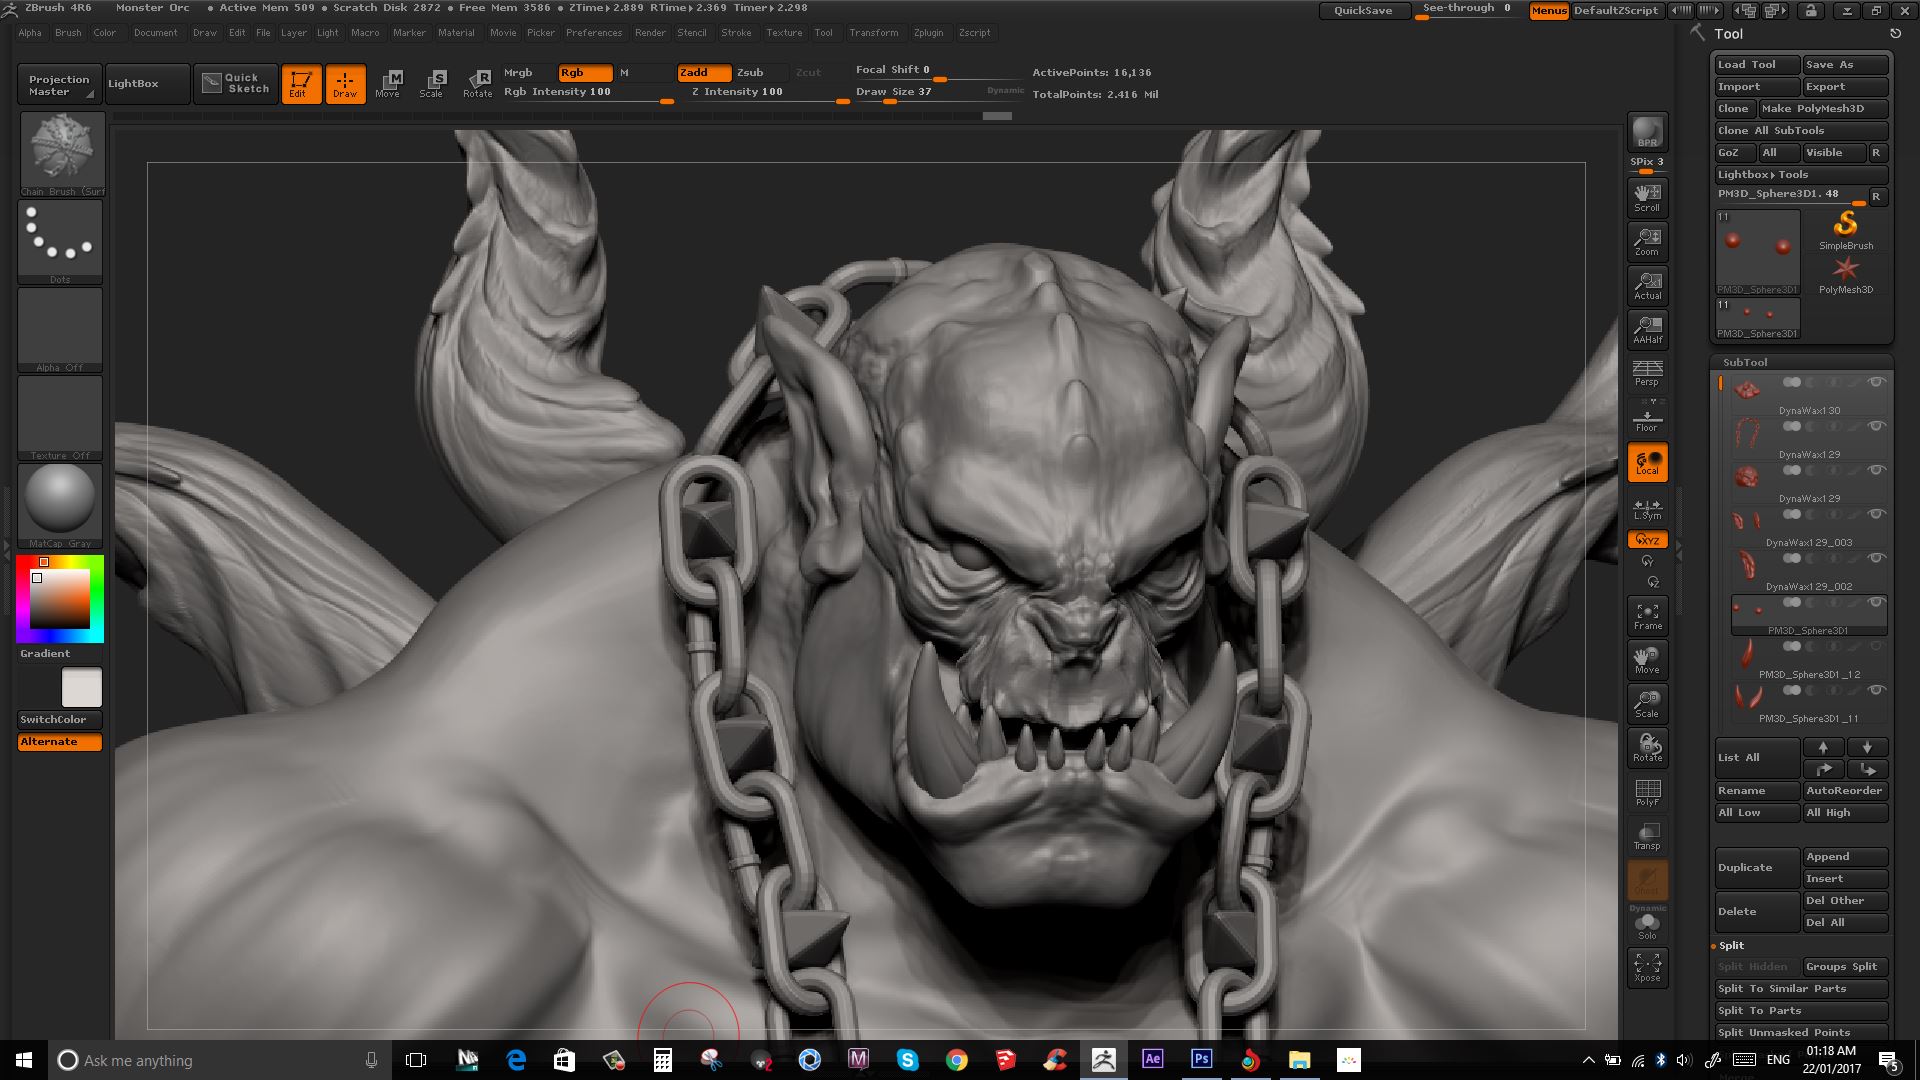Select the Scroll canvas tool
This screenshot has height=1080, width=1920.
pyautogui.click(x=1647, y=197)
